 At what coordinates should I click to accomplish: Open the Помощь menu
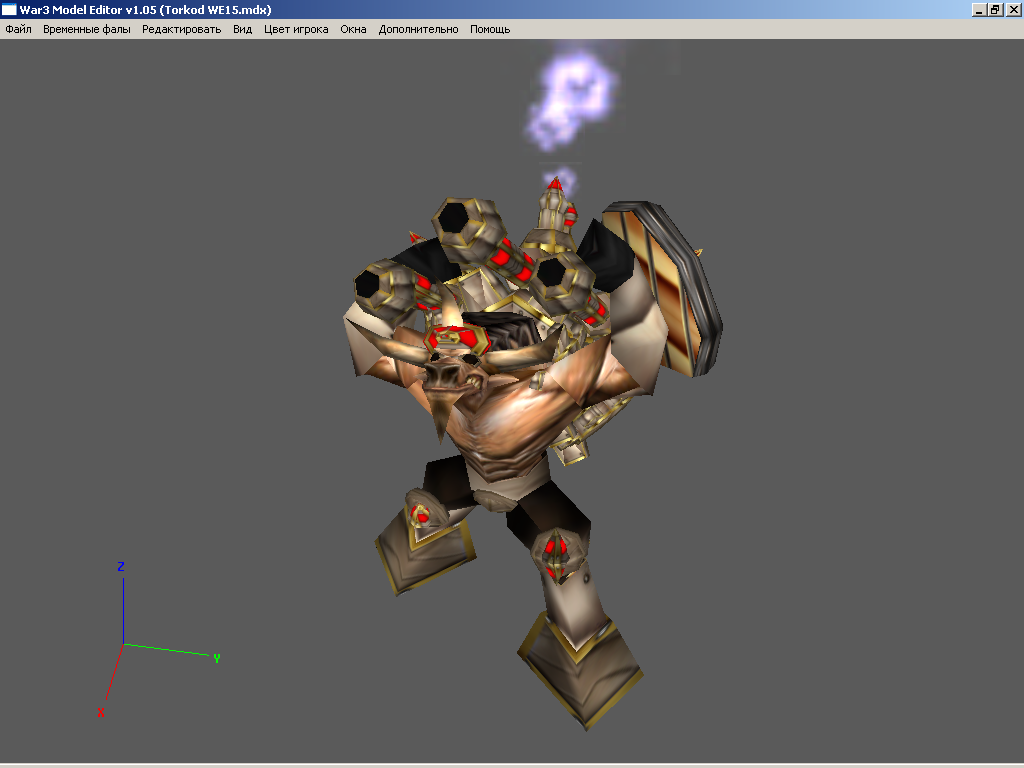click(490, 29)
